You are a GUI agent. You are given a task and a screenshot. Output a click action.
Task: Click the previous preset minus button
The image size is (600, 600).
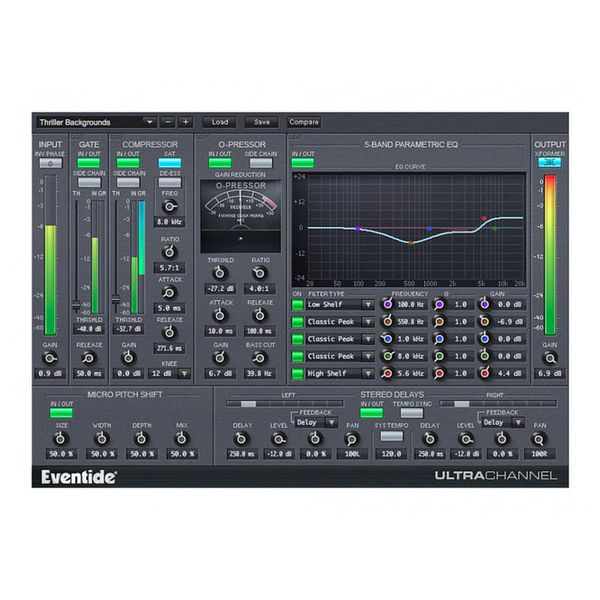pos(168,122)
